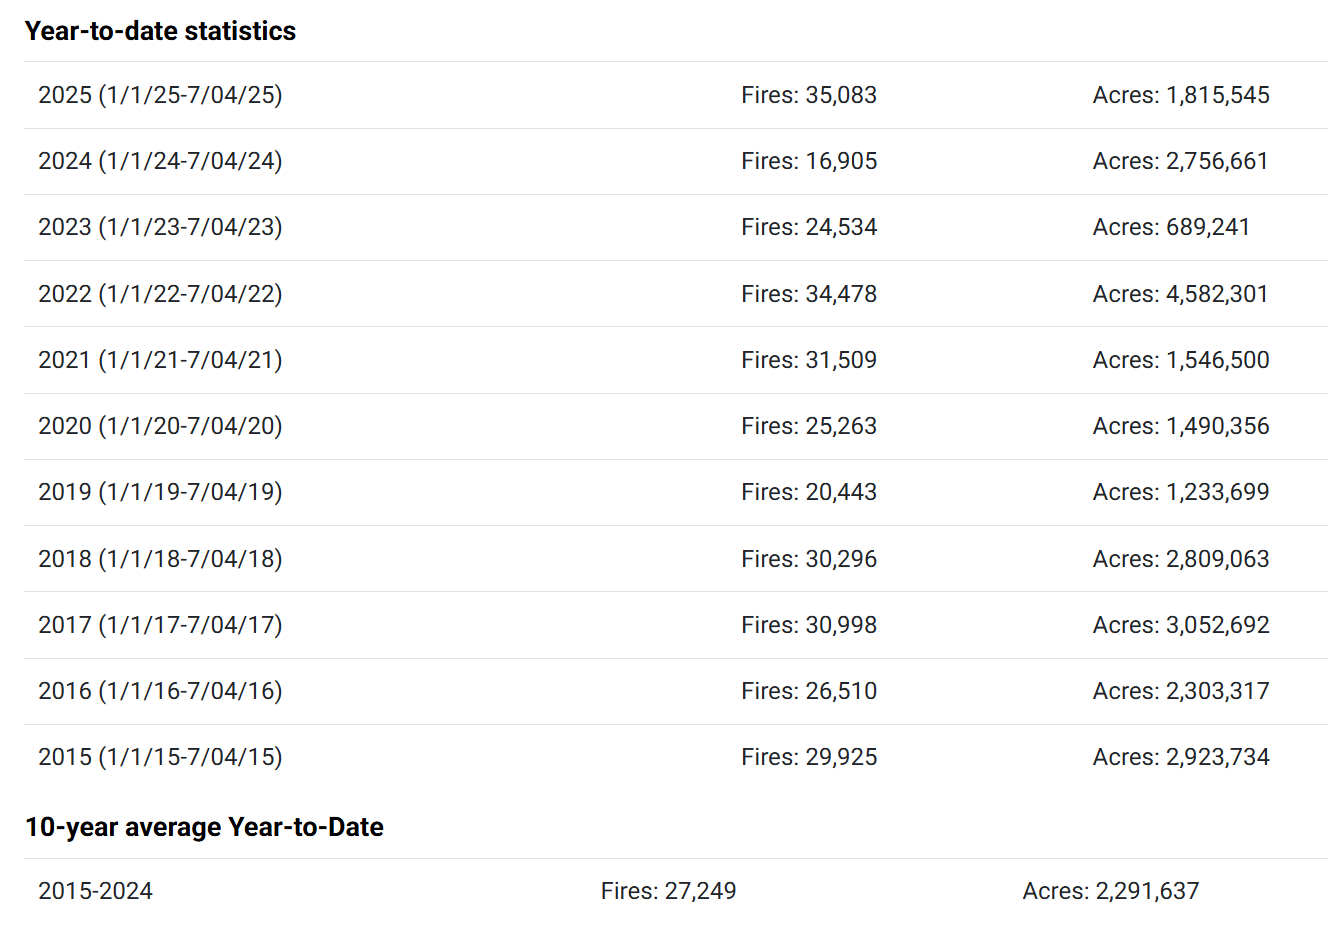This screenshot has height=926, width=1328.
Task: Select the 2017 (1/1/17-7/04/17) row label
Action: point(160,625)
